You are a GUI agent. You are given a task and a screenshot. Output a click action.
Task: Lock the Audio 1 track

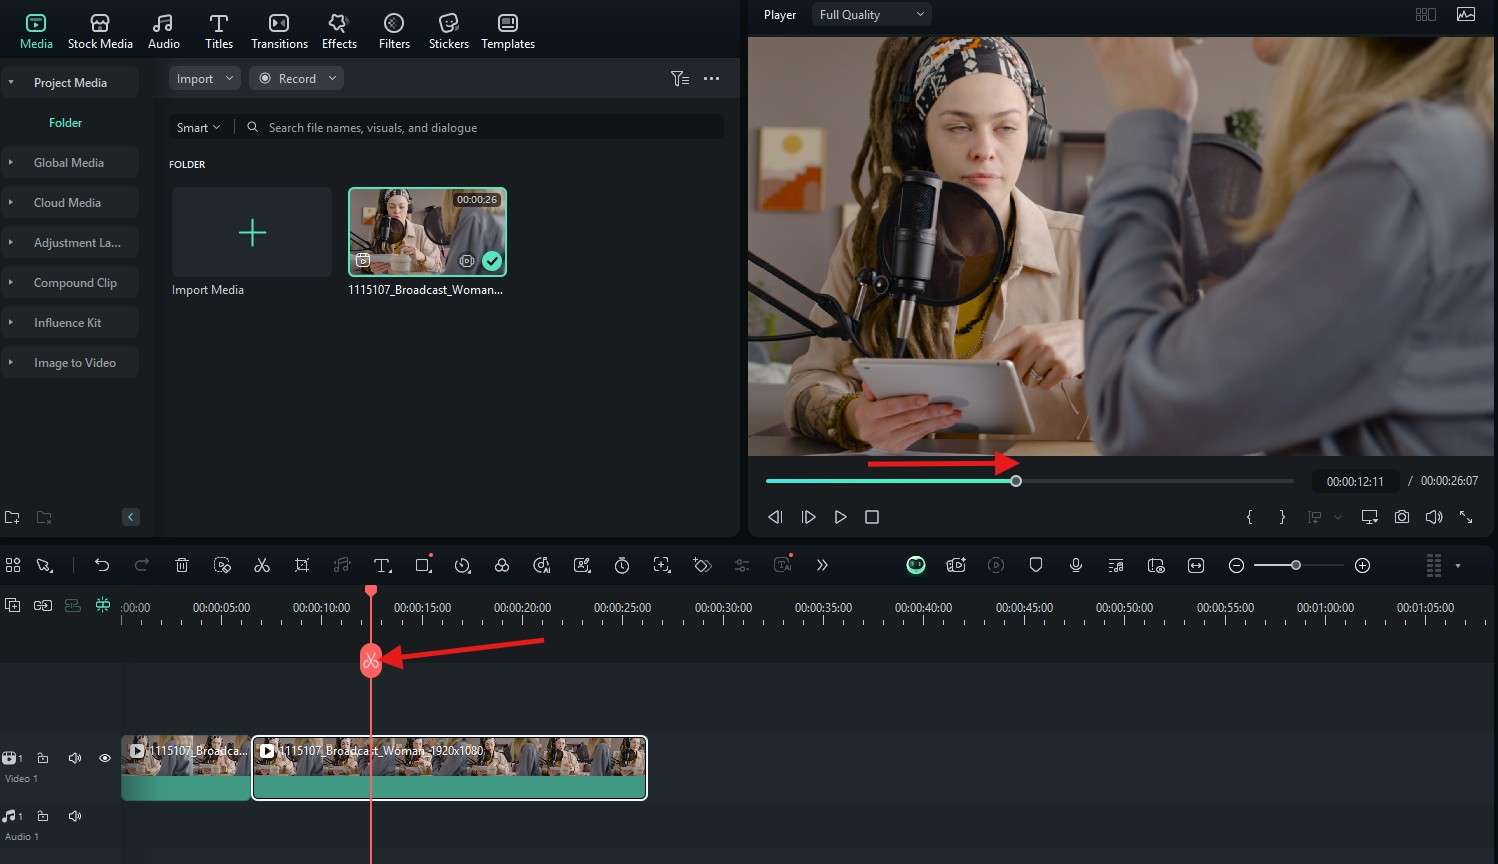(43, 816)
